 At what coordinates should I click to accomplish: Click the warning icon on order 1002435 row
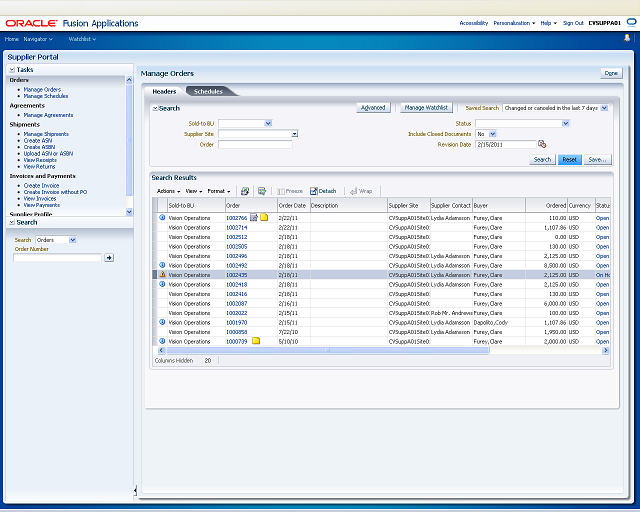pyautogui.click(x=162, y=274)
